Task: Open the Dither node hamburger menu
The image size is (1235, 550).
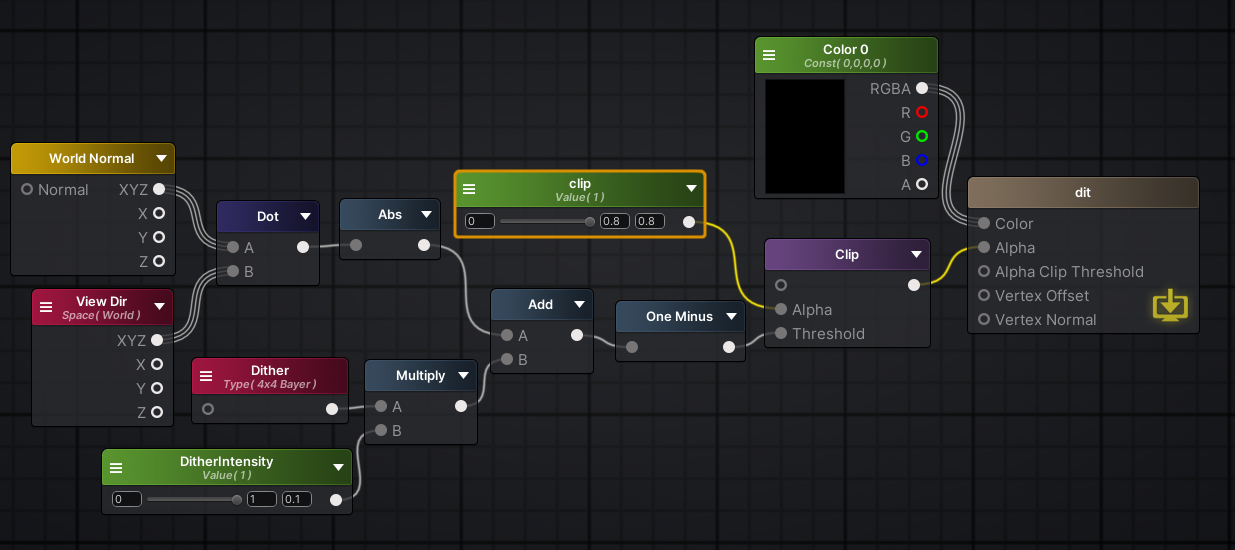Action: pyautogui.click(x=206, y=376)
